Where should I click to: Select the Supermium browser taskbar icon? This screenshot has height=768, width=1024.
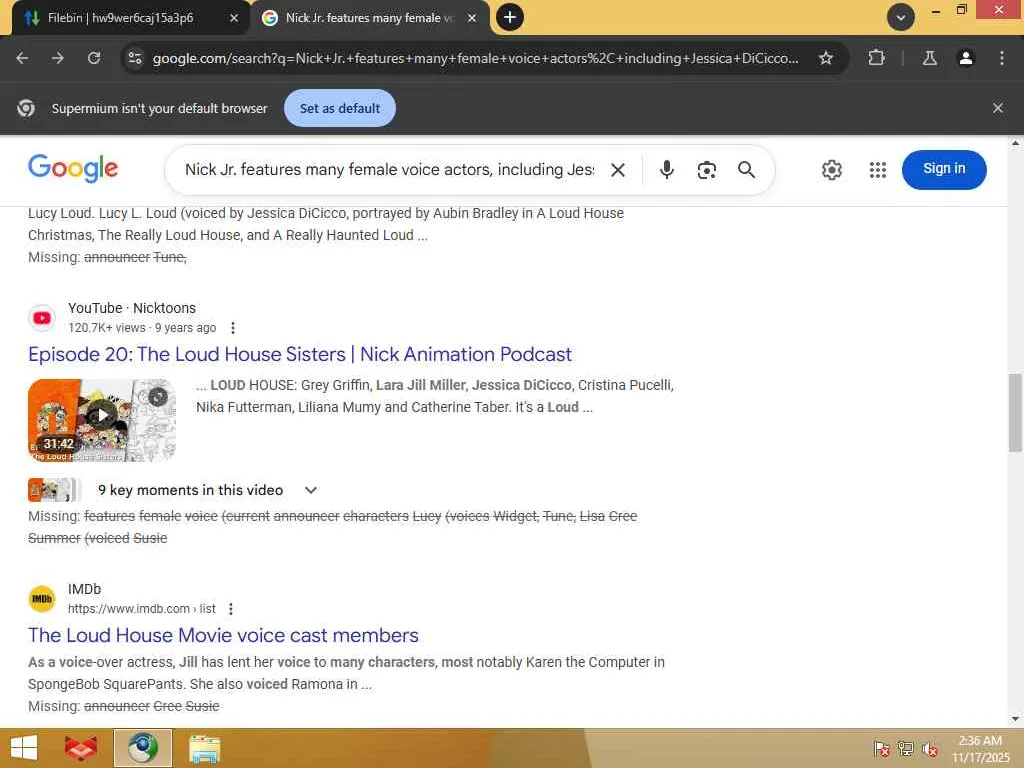click(143, 748)
